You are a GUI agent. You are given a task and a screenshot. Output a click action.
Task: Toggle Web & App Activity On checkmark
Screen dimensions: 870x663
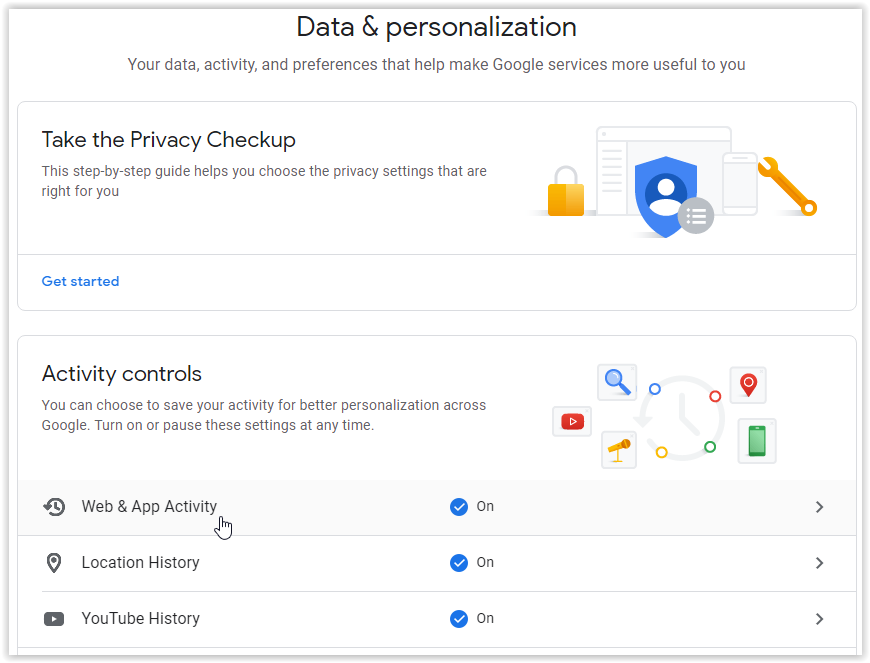459,507
